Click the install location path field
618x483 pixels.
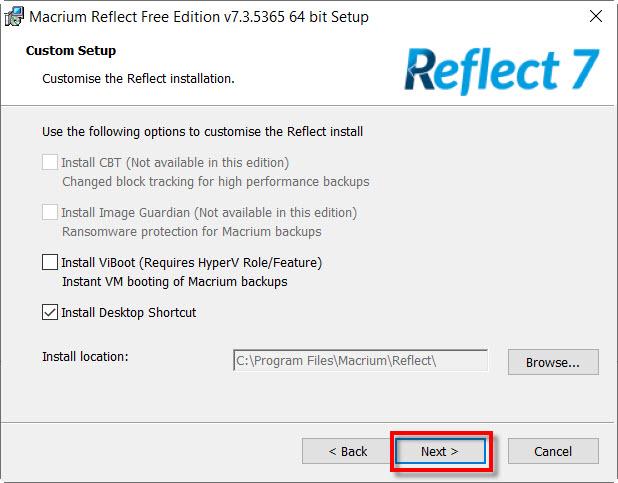360,360
